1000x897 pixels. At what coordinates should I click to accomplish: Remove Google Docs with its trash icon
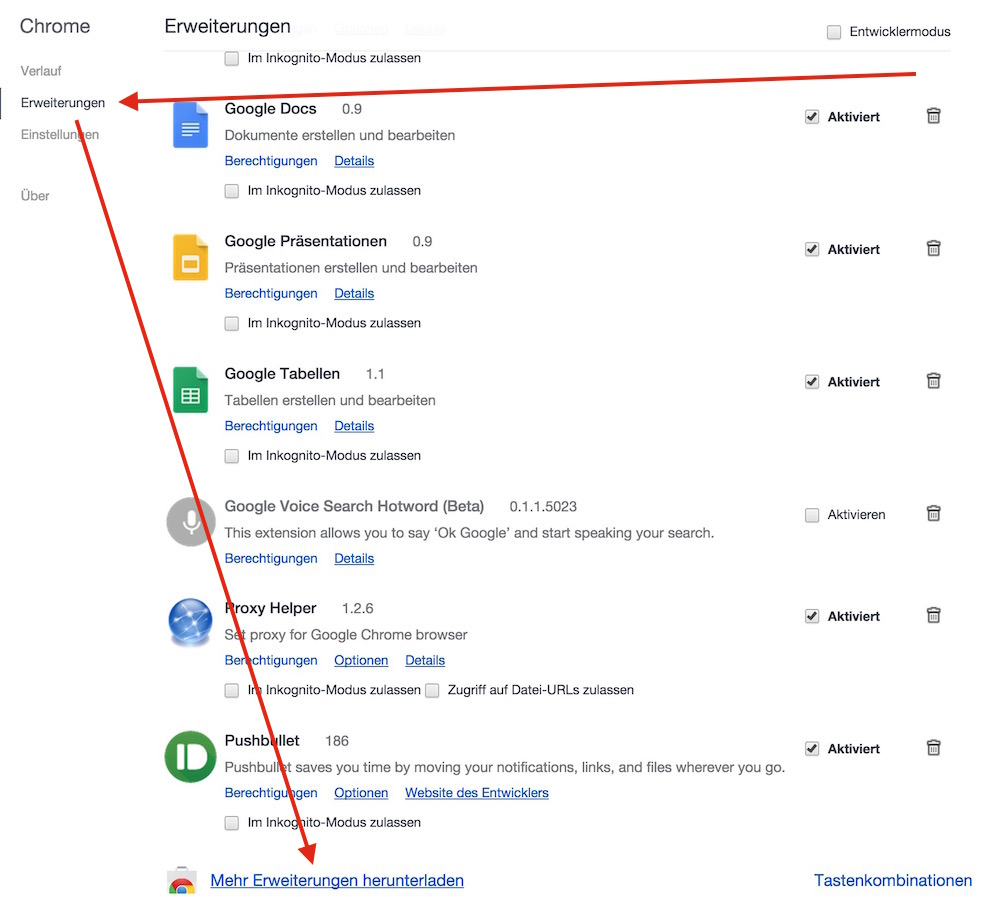(933, 116)
